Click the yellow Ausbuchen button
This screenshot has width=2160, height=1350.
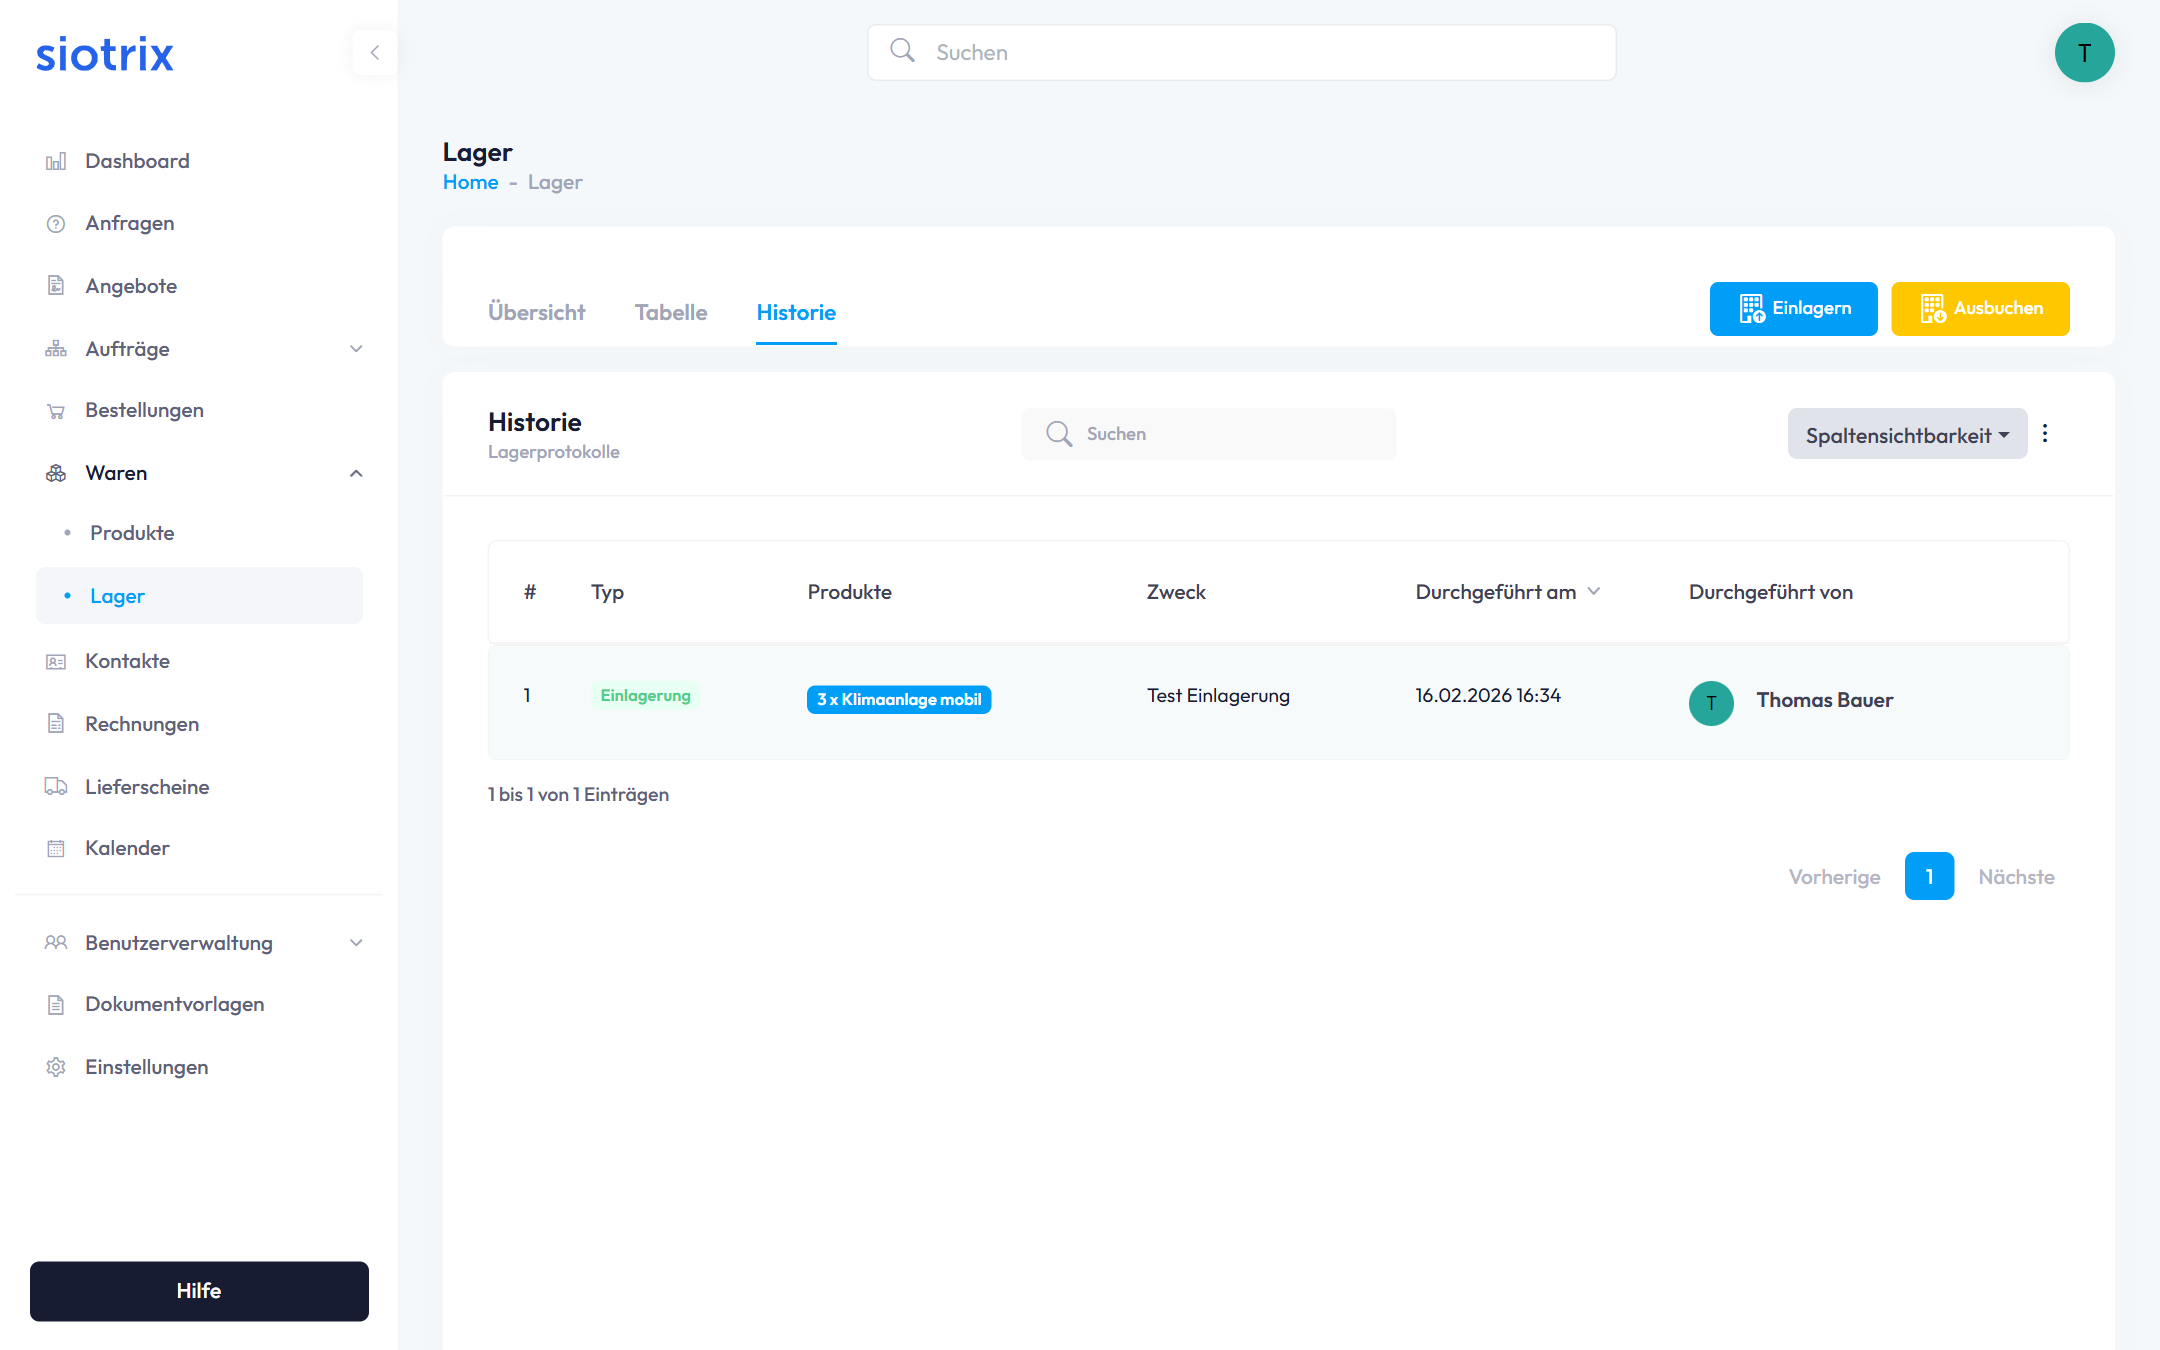(x=1980, y=309)
